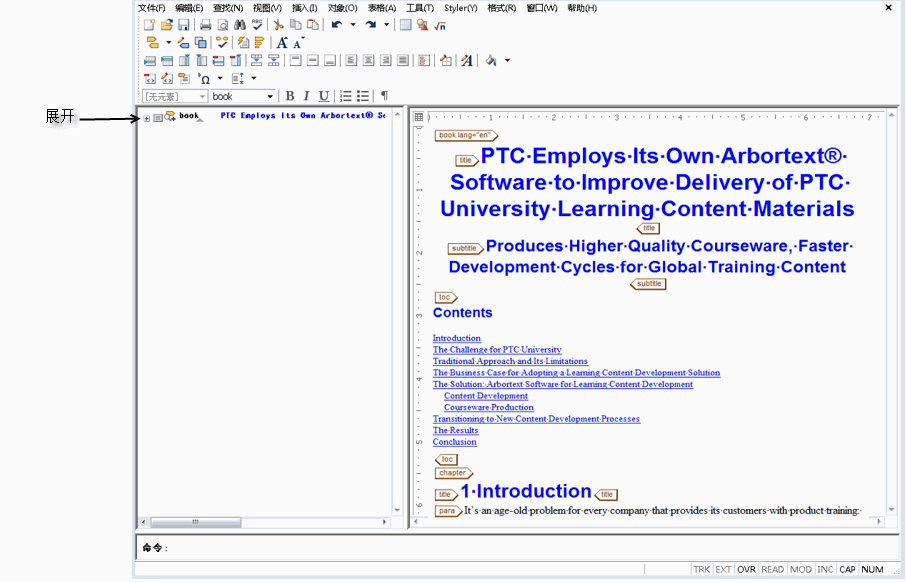Image resolution: width=906 pixels, height=583 pixels.
Task: Toggle Bold formatting
Action: click(290, 96)
